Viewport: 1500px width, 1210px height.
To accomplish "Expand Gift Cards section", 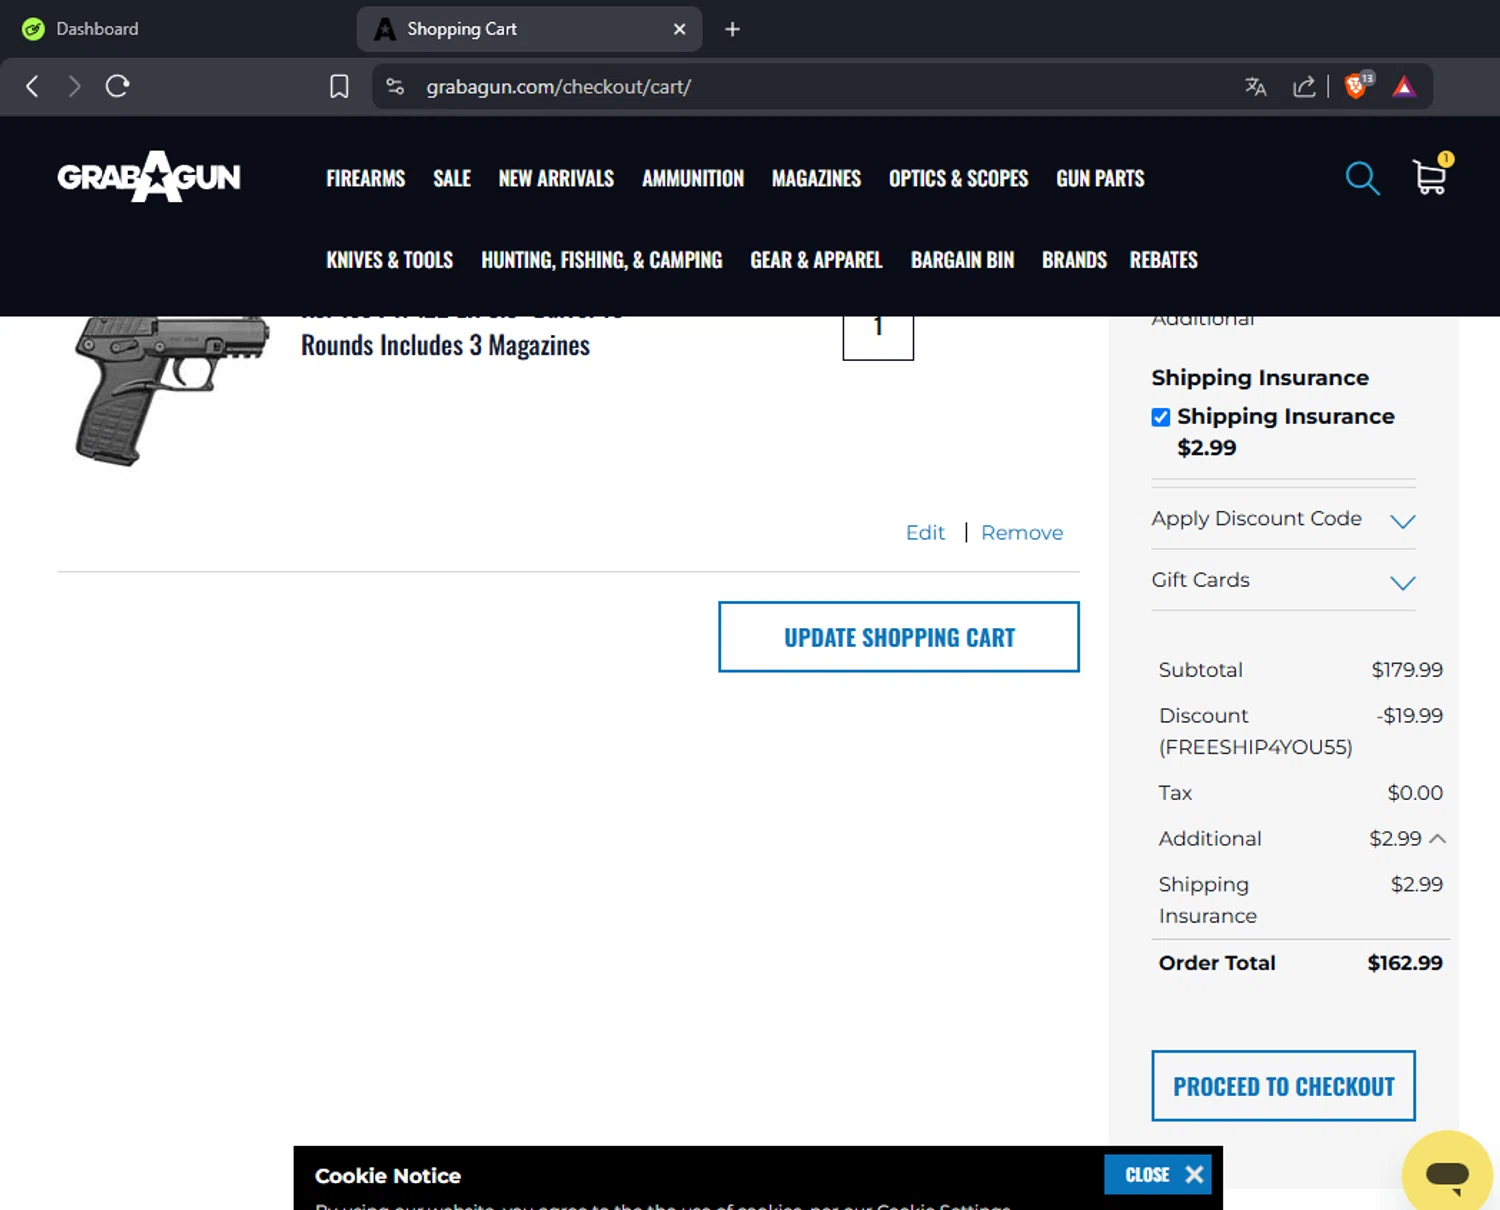I will [x=1283, y=580].
